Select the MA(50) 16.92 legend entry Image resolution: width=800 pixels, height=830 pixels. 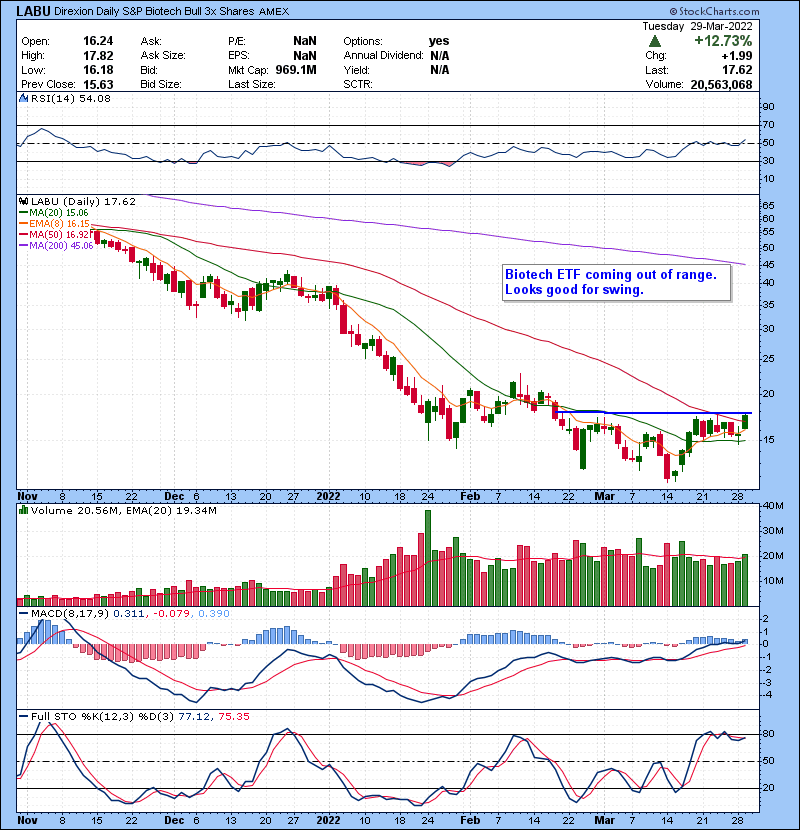pyautogui.click(x=56, y=234)
